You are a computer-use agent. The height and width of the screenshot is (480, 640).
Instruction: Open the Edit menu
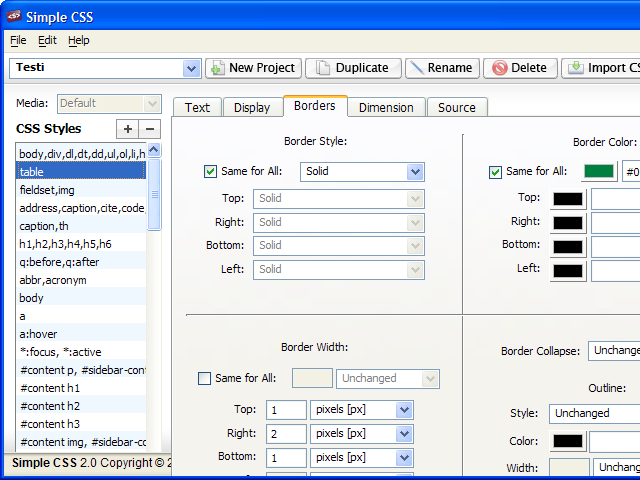(x=47, y=40)
